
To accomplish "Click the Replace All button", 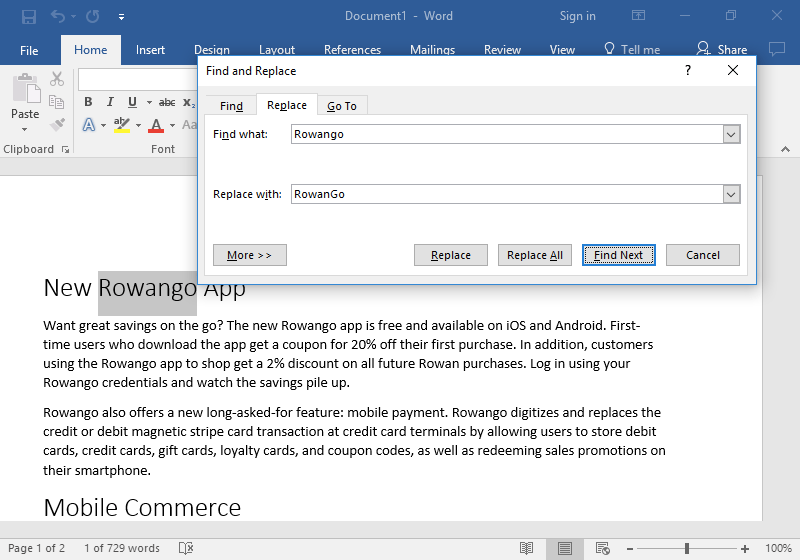I will pyautogui.click(x=535, y=255).
